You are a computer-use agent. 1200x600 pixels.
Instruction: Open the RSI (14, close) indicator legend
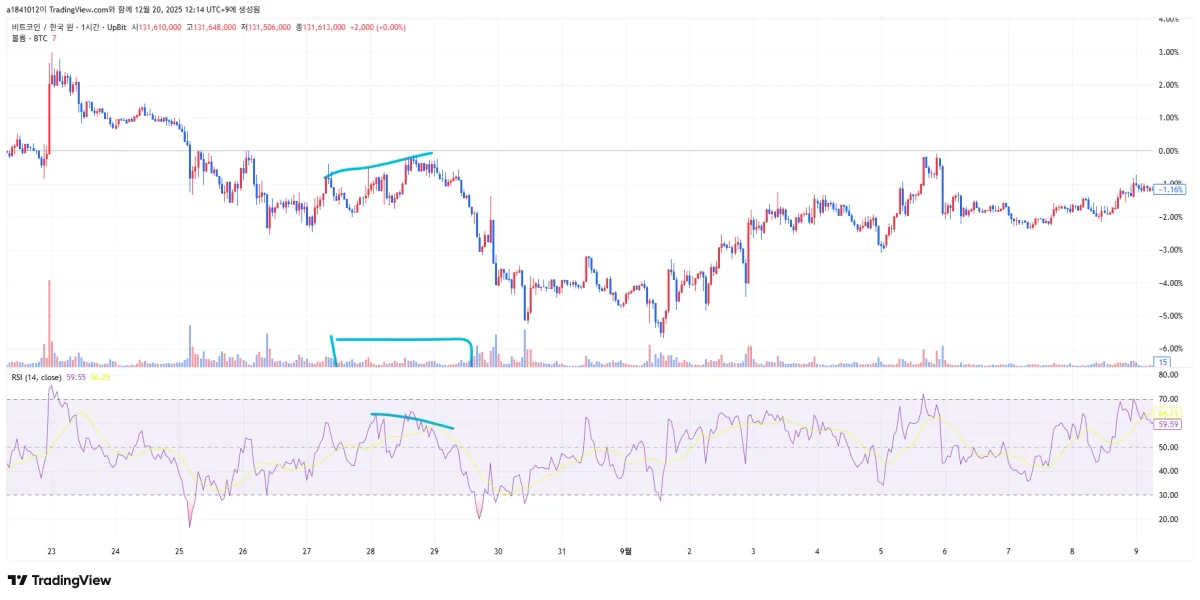tap(35, 377)
